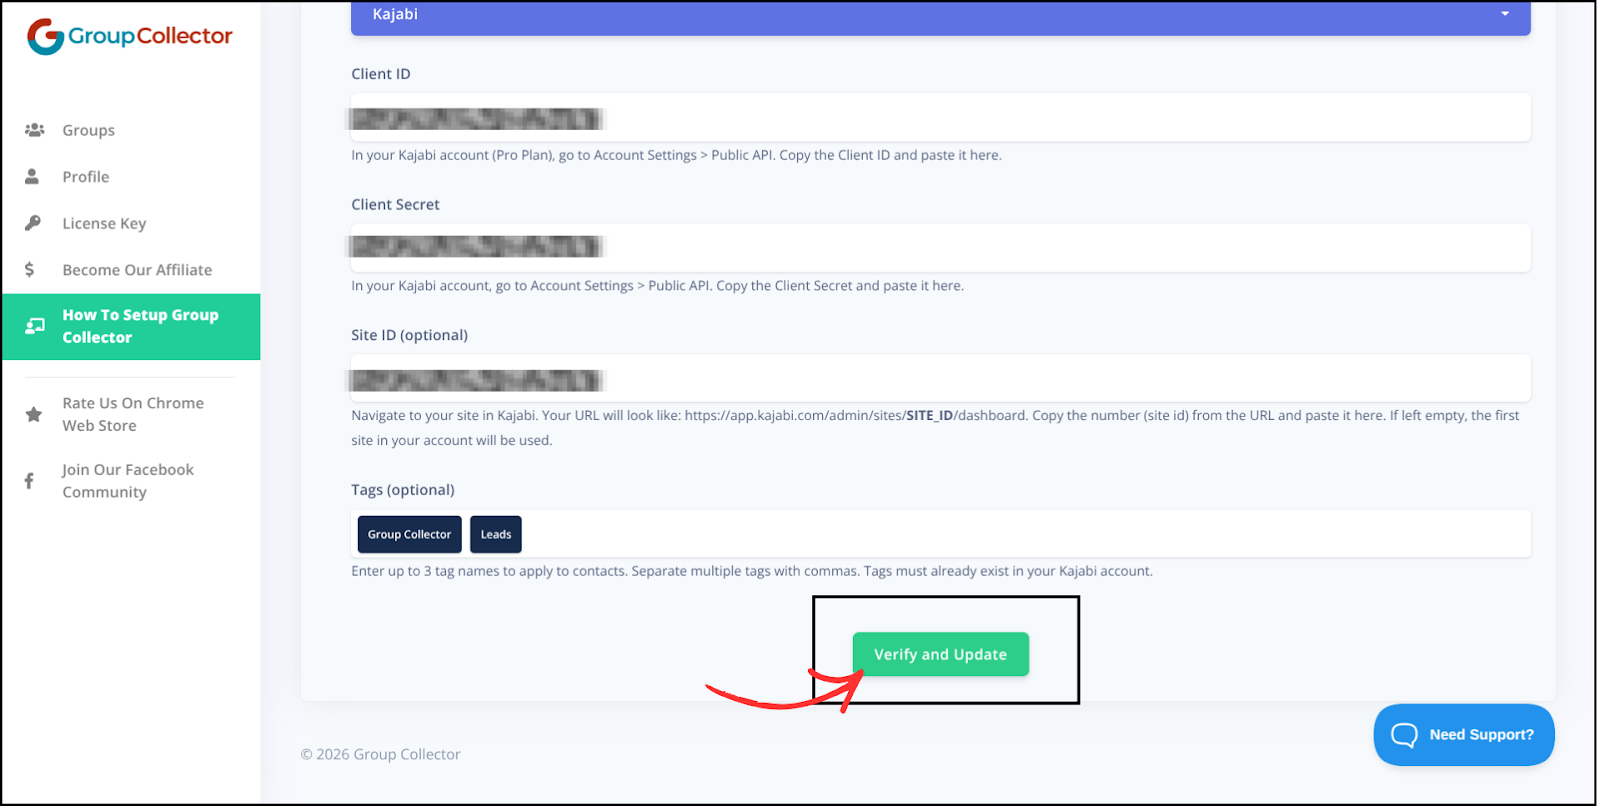Screen dimensions: 1600x806
Task: Click the Client Secret label
Action: pos(395,204)
